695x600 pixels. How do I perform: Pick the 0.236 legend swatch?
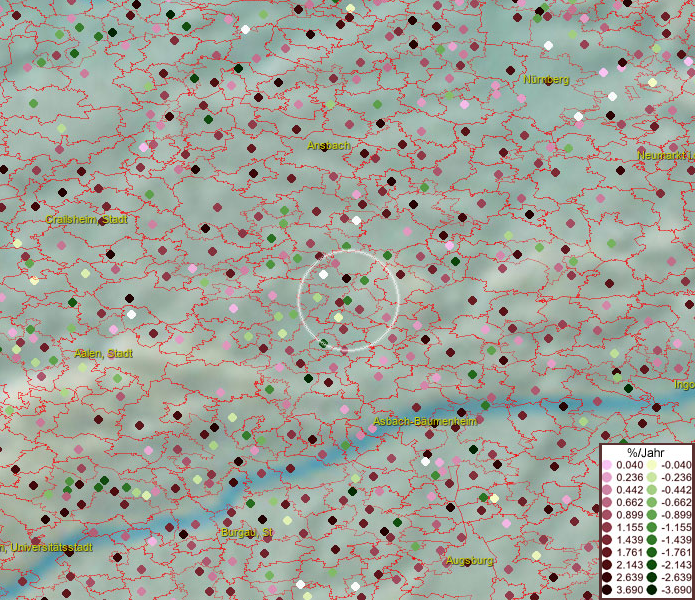[x=607, y=477]
